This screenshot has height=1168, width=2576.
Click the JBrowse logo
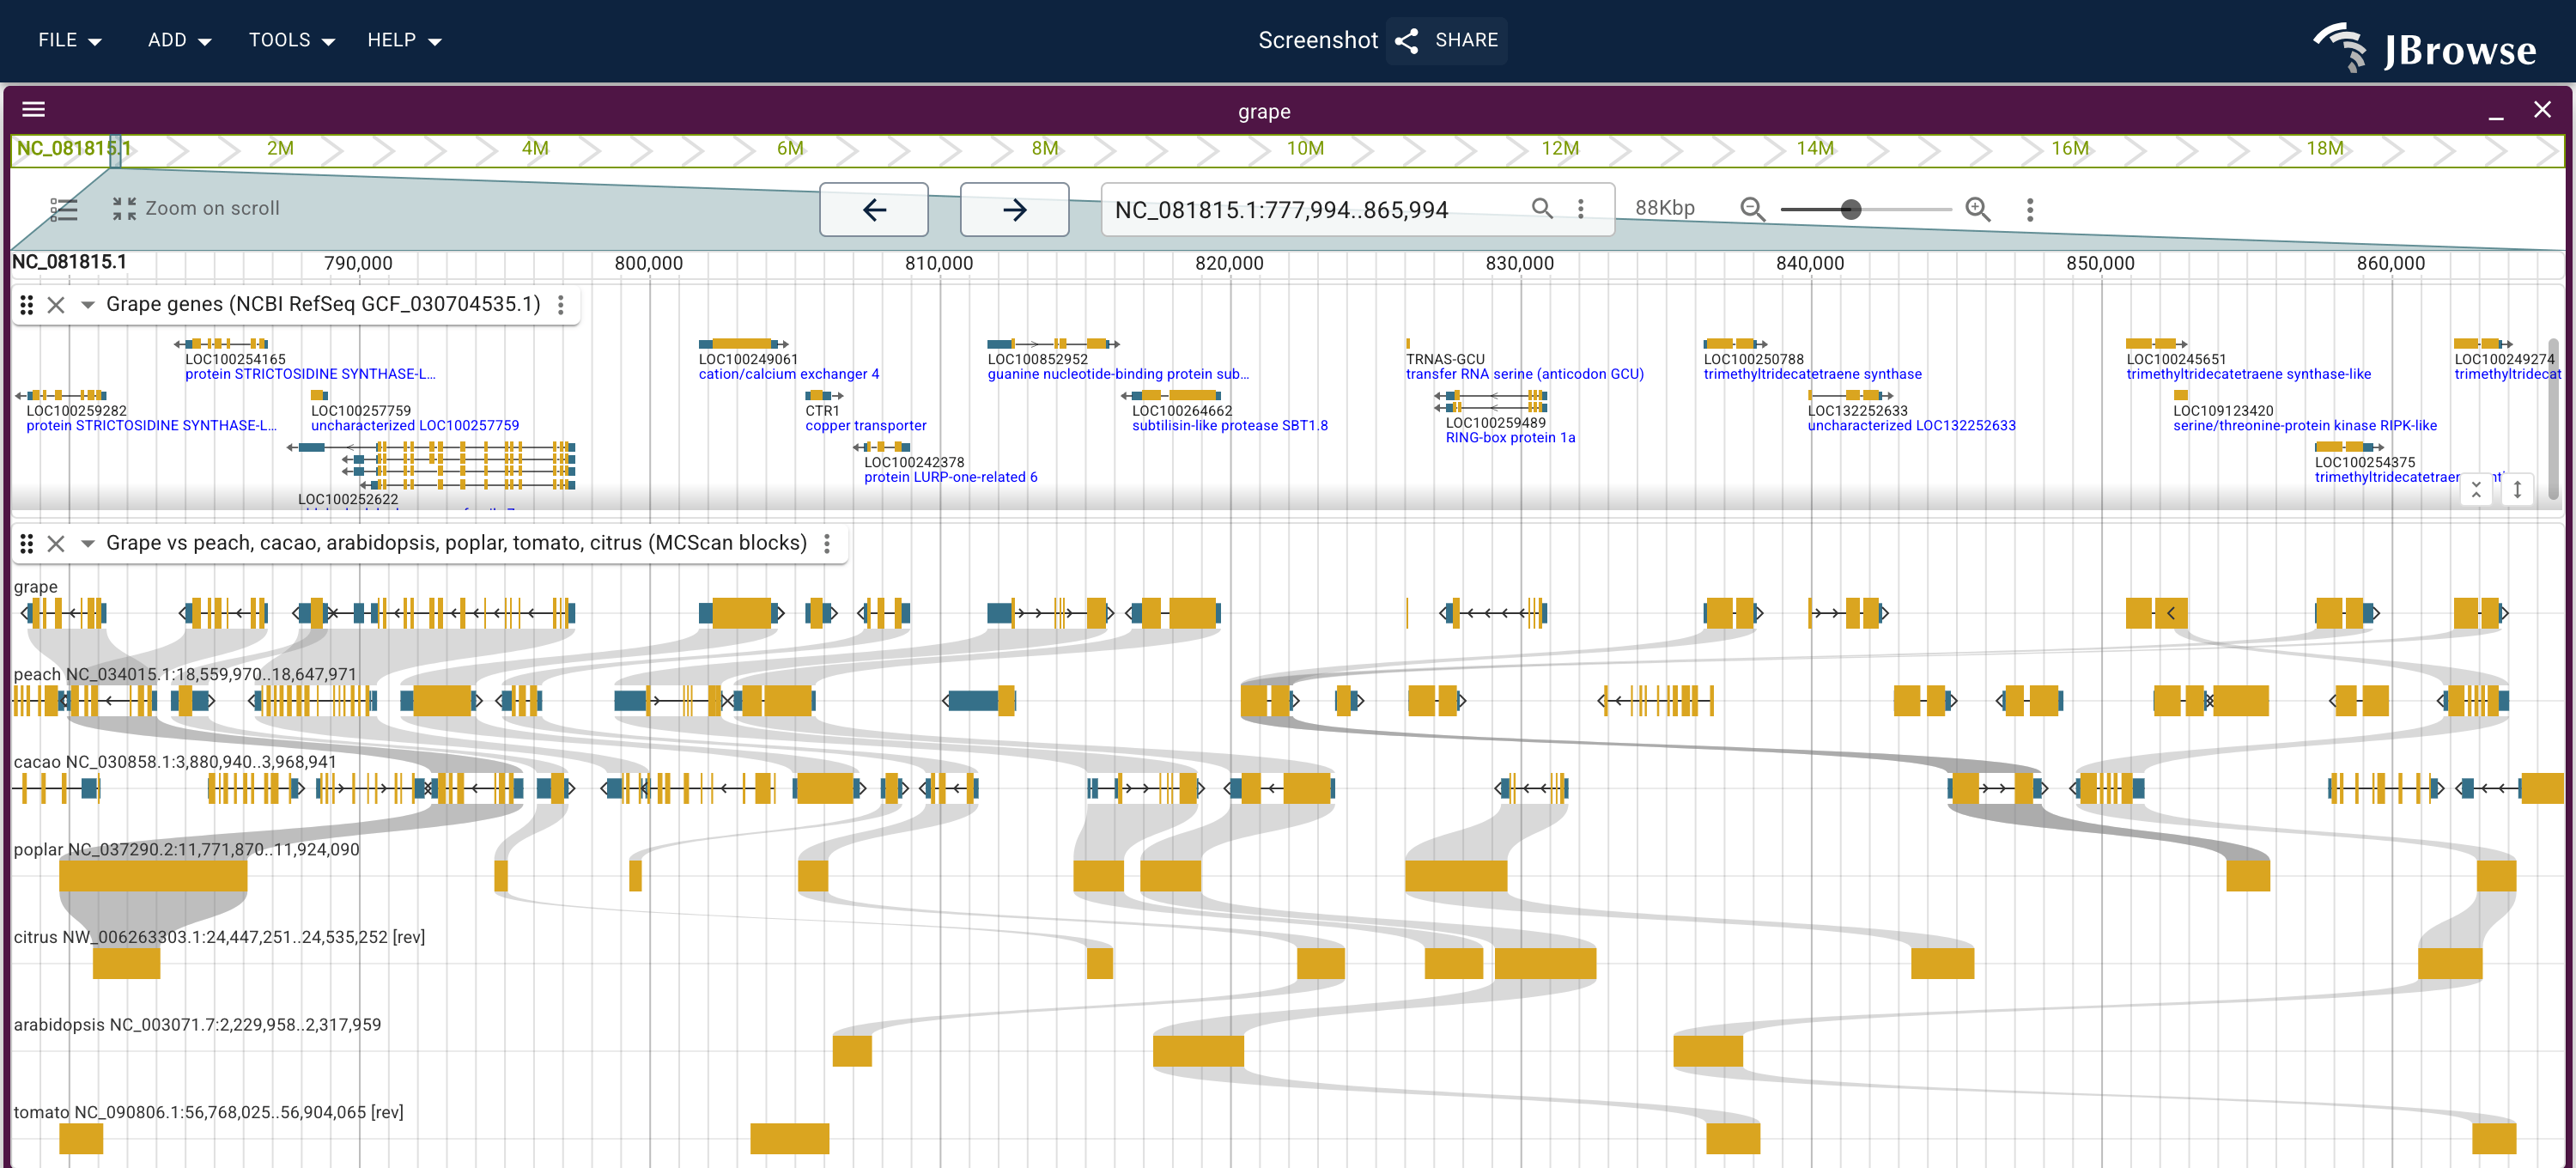pyautogui.click(x=2424, y=47)
